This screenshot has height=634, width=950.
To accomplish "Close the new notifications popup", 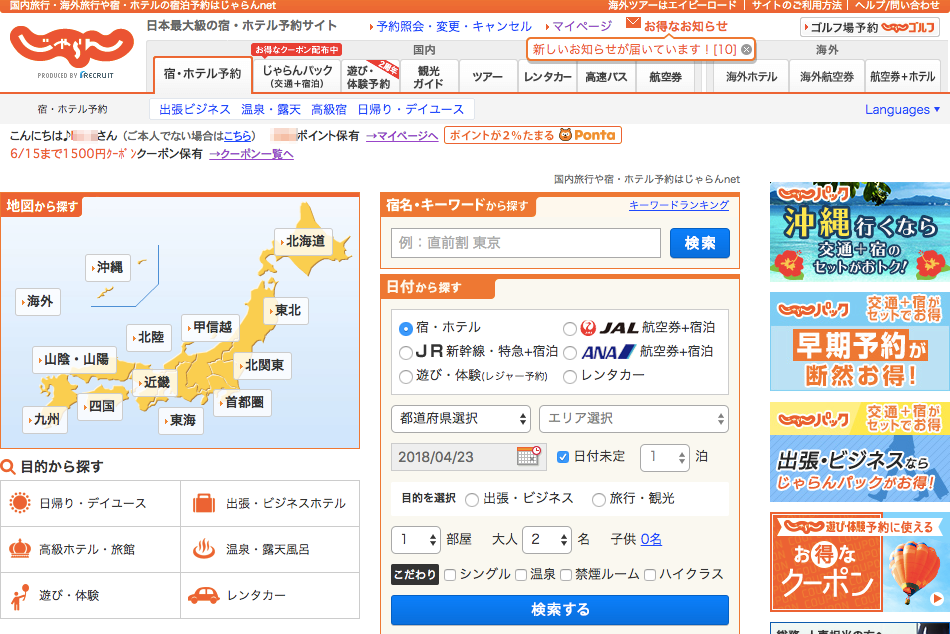I will [x=746, y=49].
